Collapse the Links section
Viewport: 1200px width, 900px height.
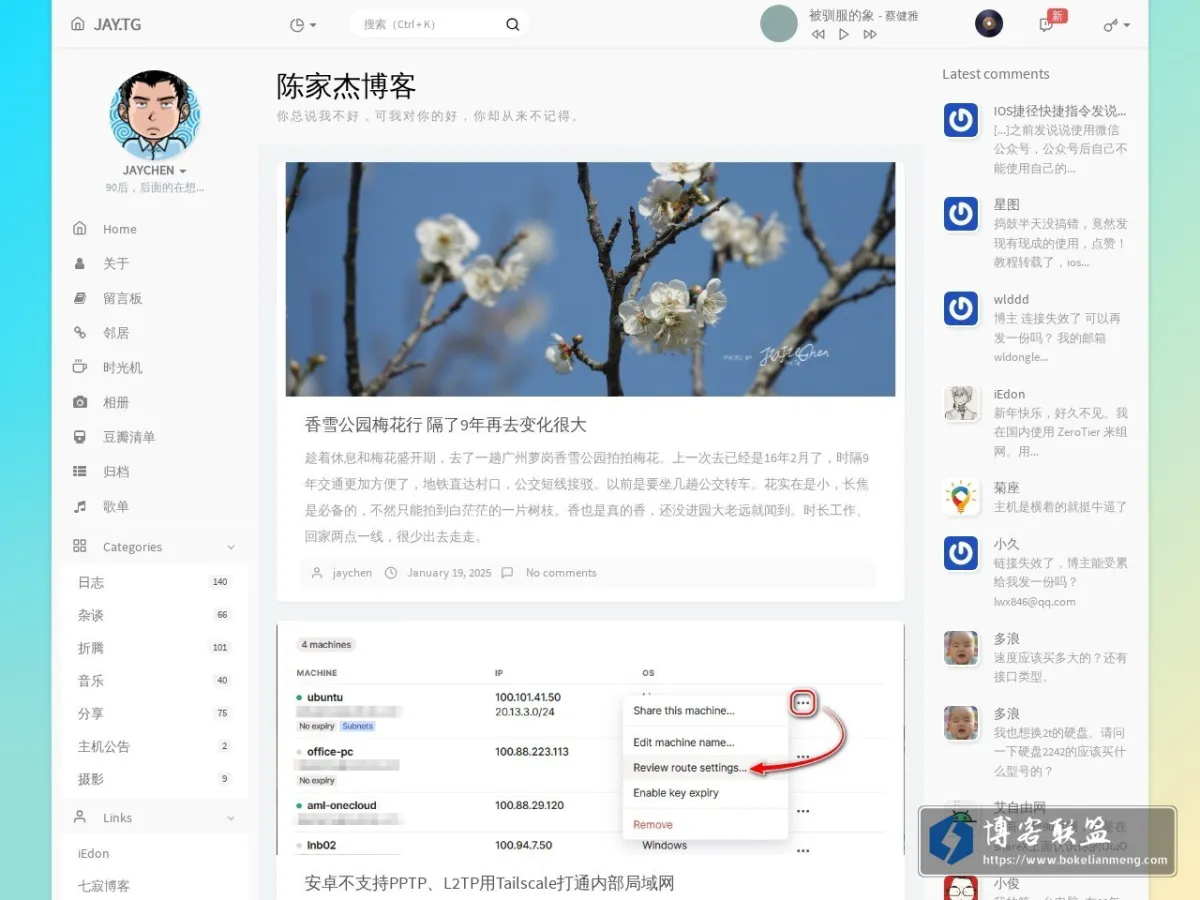coord(155,818)
